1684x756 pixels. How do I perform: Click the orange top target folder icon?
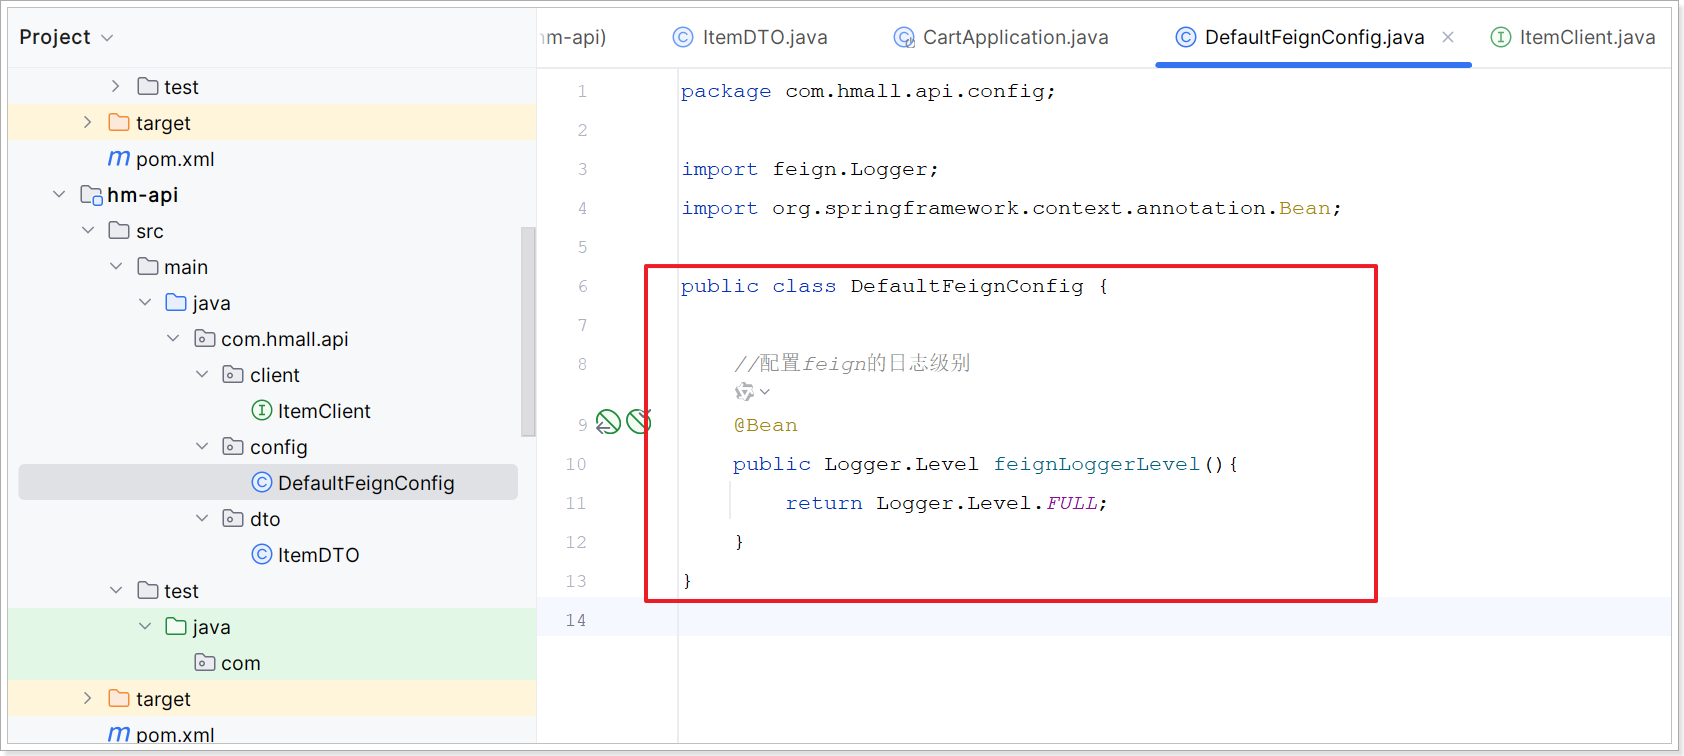(119, 123)
